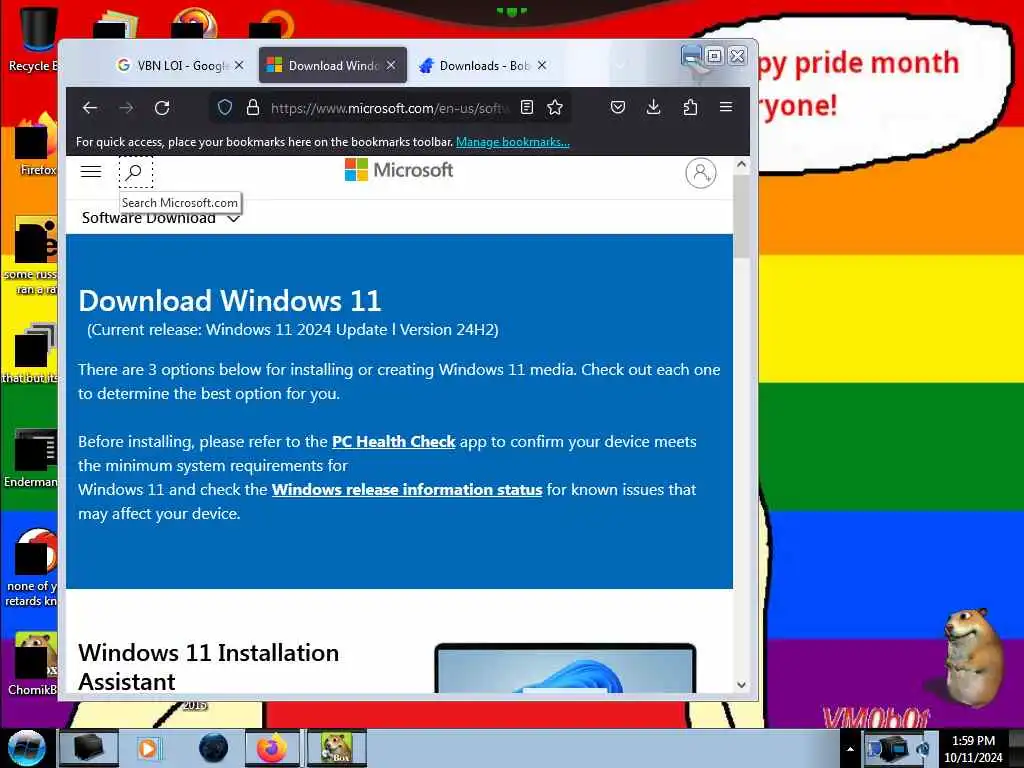The width and height of the screenshot is (1024, 768).
Task: Switch to Firefox in the taskbar
Action: [x=272, y=748]
